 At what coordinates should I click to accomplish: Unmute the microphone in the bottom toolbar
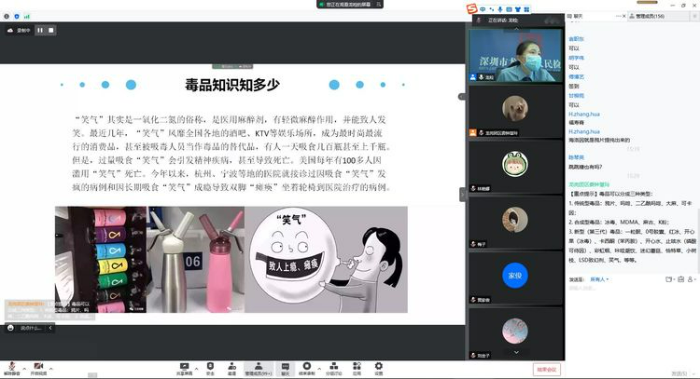(x=12, y=368)
